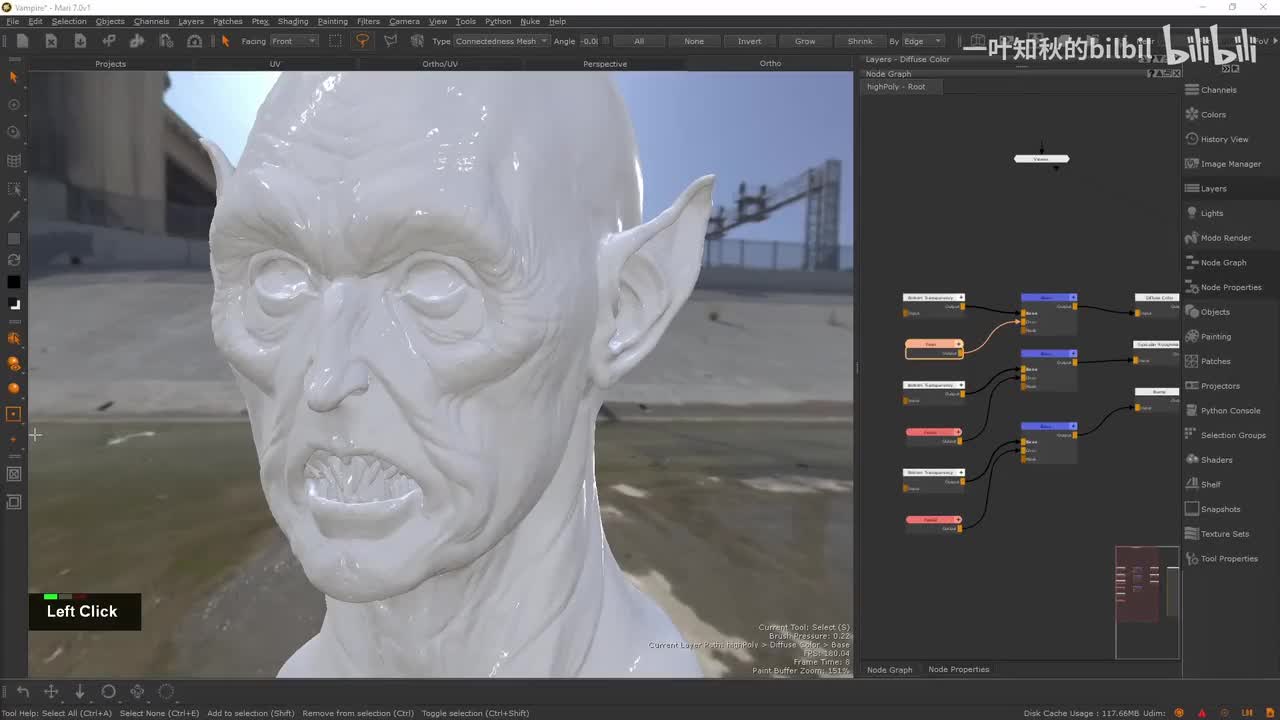The height and width of the screenshot is (720, 1280).
Task: Expand the selected orange Paint node
Action: [958, 344]
